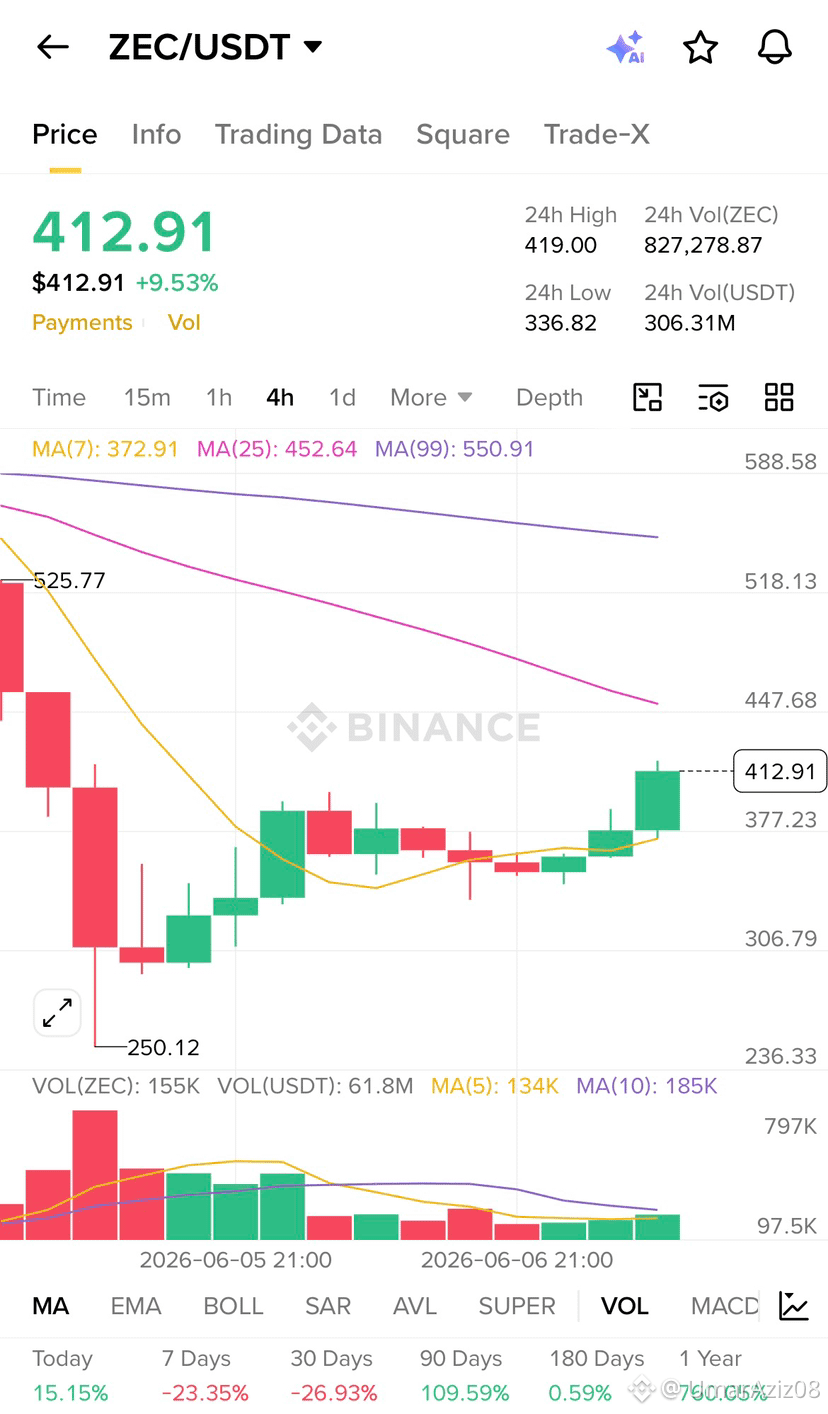This screenshot has width=828, height=1414.
Task: Open chart indicator settings icon
Action: [x=713, y=397]
